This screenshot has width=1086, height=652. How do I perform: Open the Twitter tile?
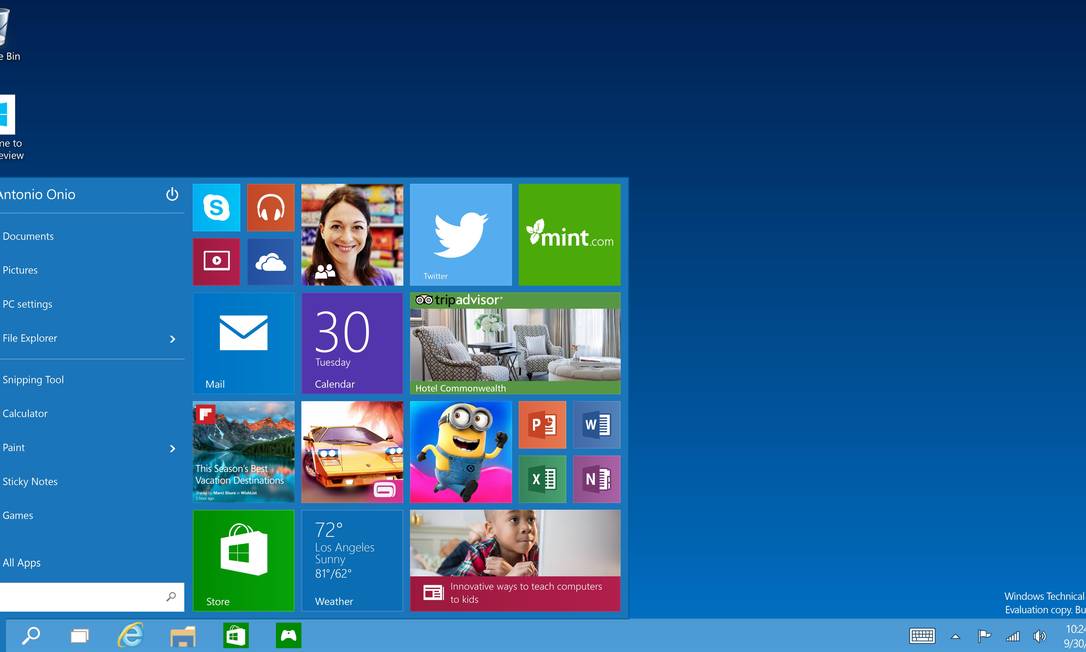(x=460, y=234)
